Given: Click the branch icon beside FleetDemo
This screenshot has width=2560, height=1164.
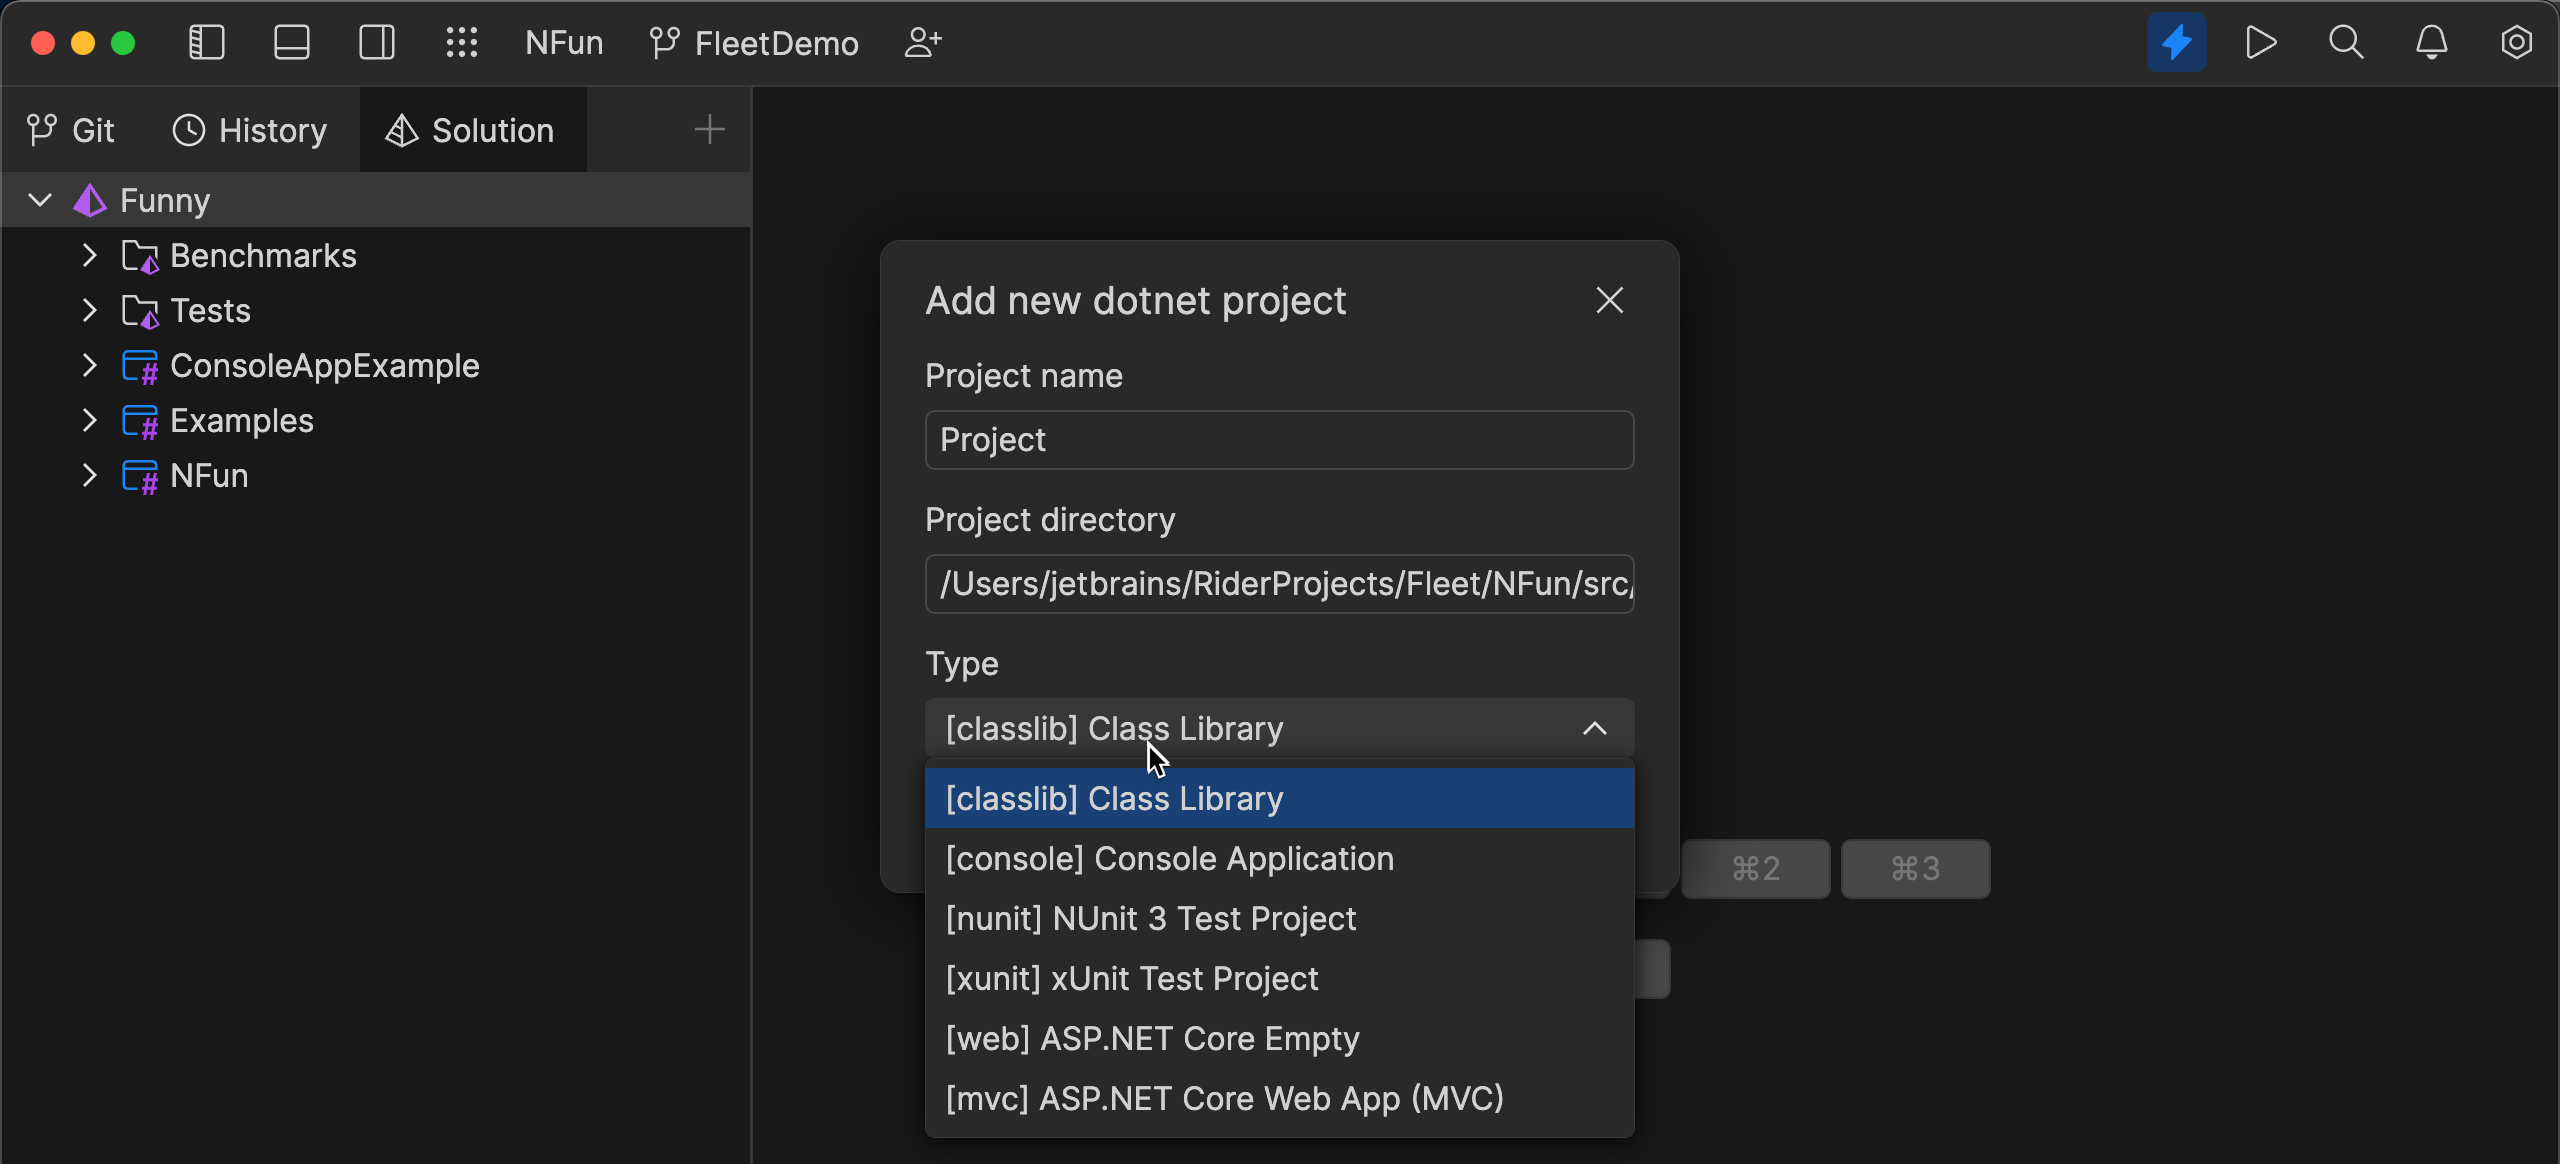Looking at the screenshot, I should click(664, 43).
